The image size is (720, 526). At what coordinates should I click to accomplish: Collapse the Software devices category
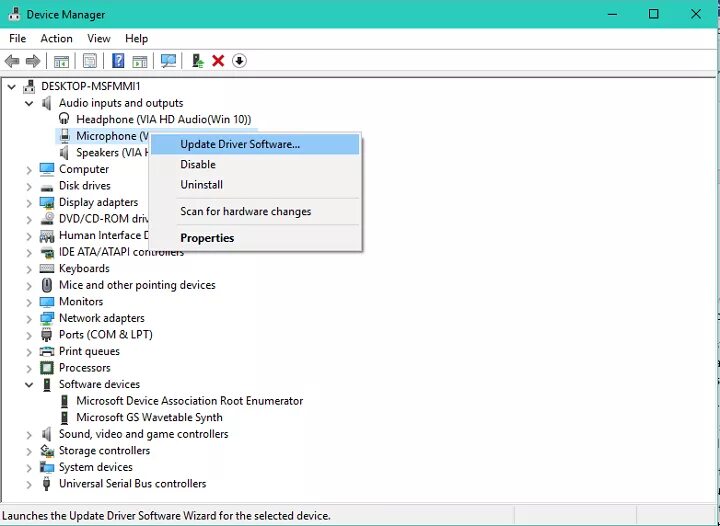point(29,385)
